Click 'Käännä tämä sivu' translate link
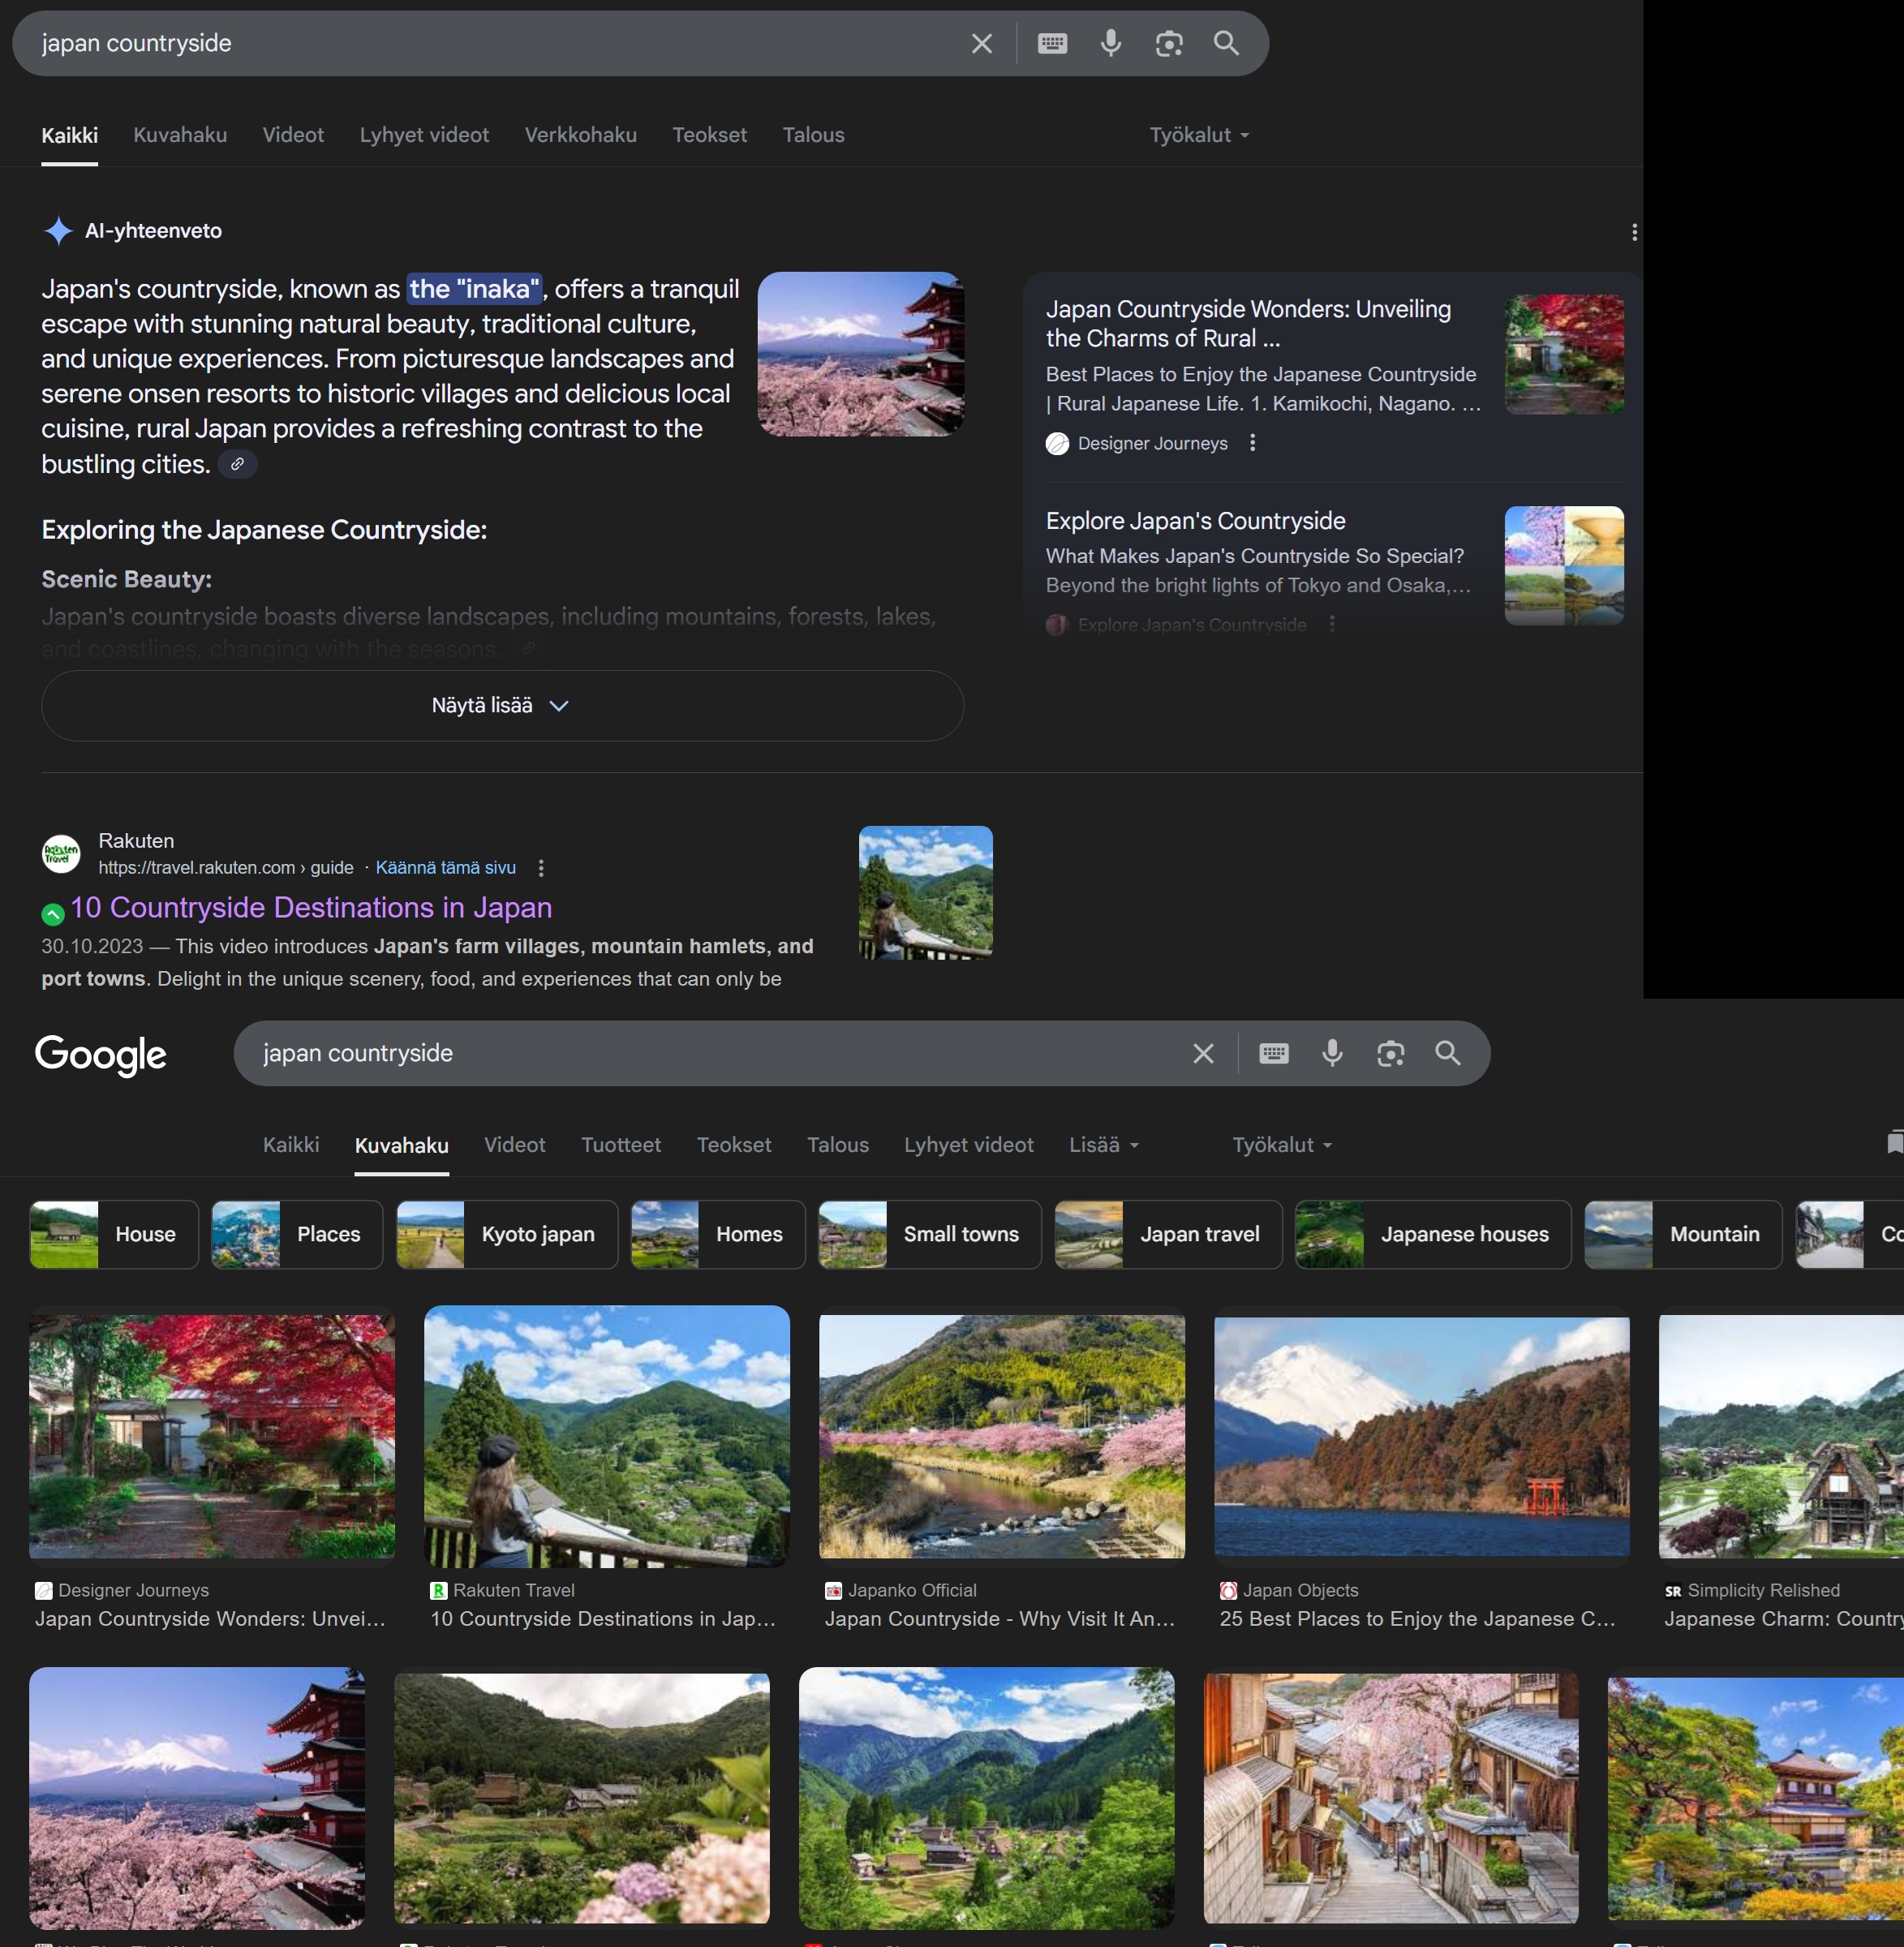The image size is (1904, 1947). (x=445, y=868)
